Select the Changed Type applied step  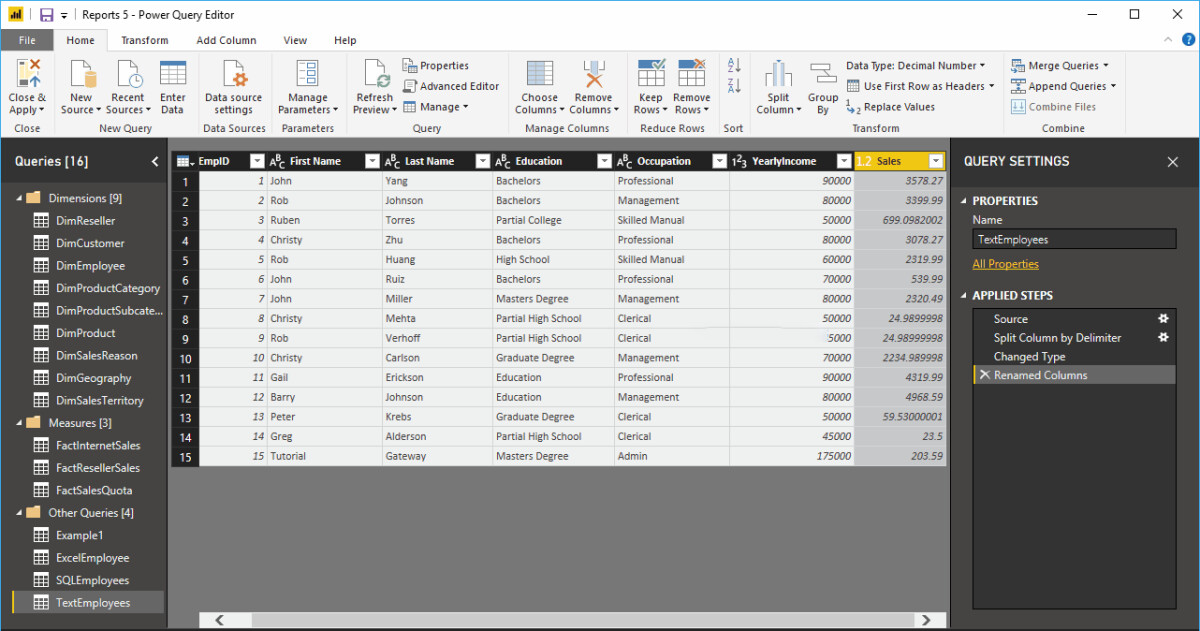1074,357
